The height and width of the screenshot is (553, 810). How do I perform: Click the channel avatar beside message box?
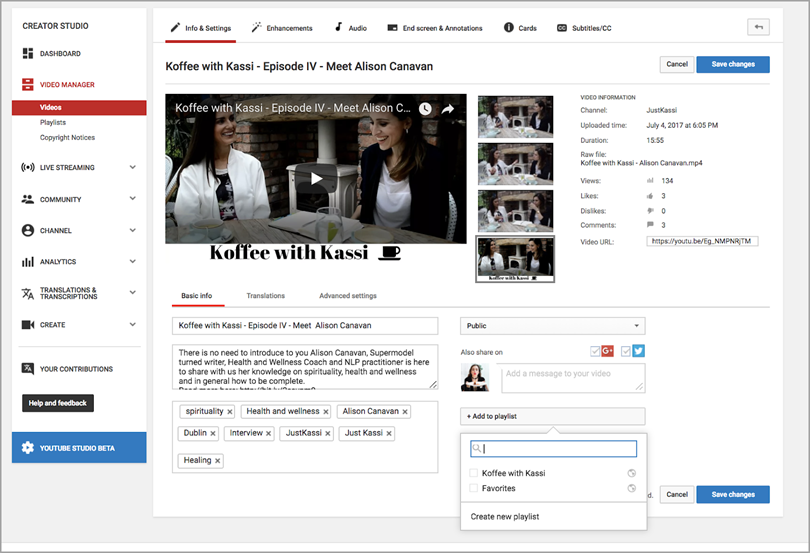pos(475,377)
